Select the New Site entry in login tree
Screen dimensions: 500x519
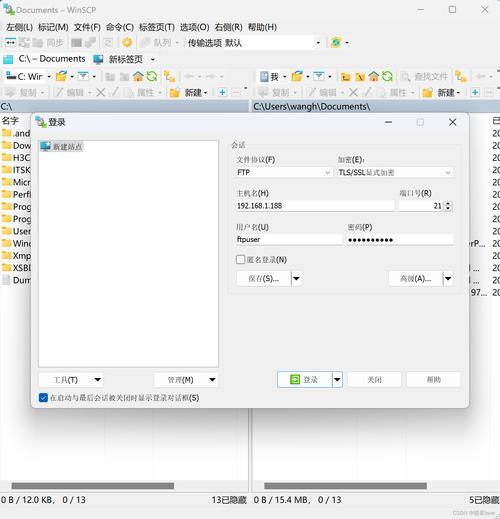(61, 146)
